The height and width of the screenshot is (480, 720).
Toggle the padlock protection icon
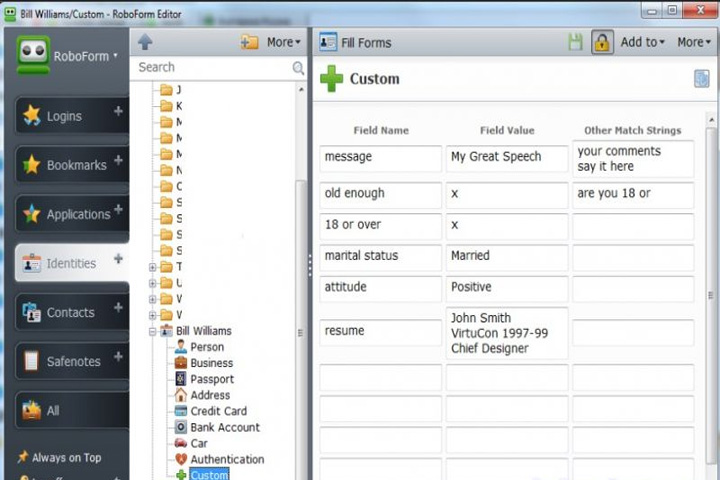(x=602, y=42)
